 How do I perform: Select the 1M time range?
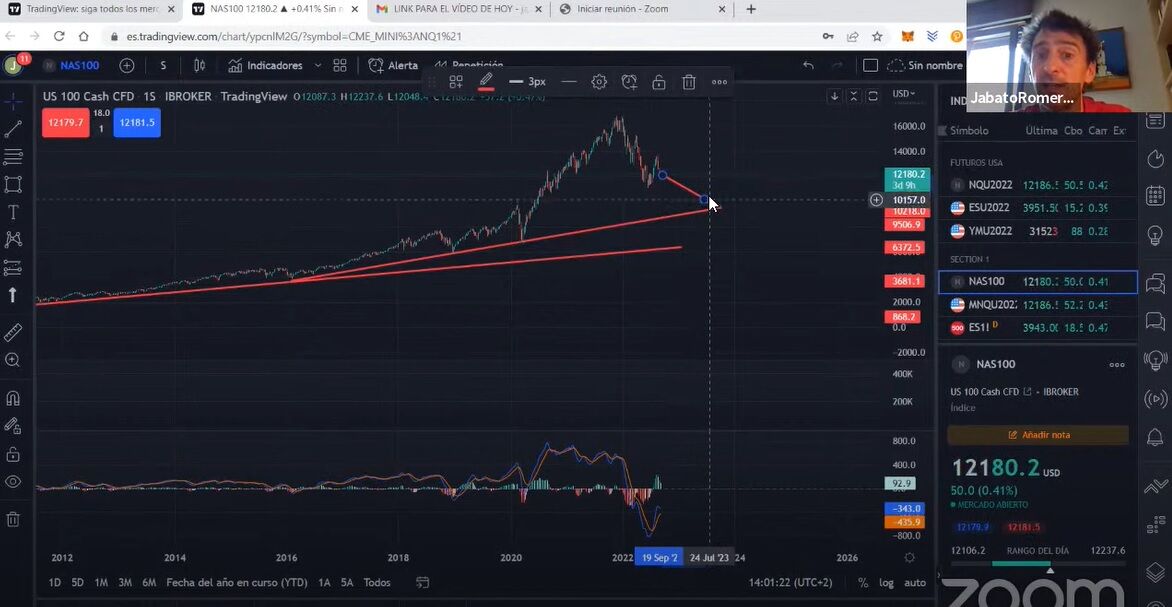(101, 582)
